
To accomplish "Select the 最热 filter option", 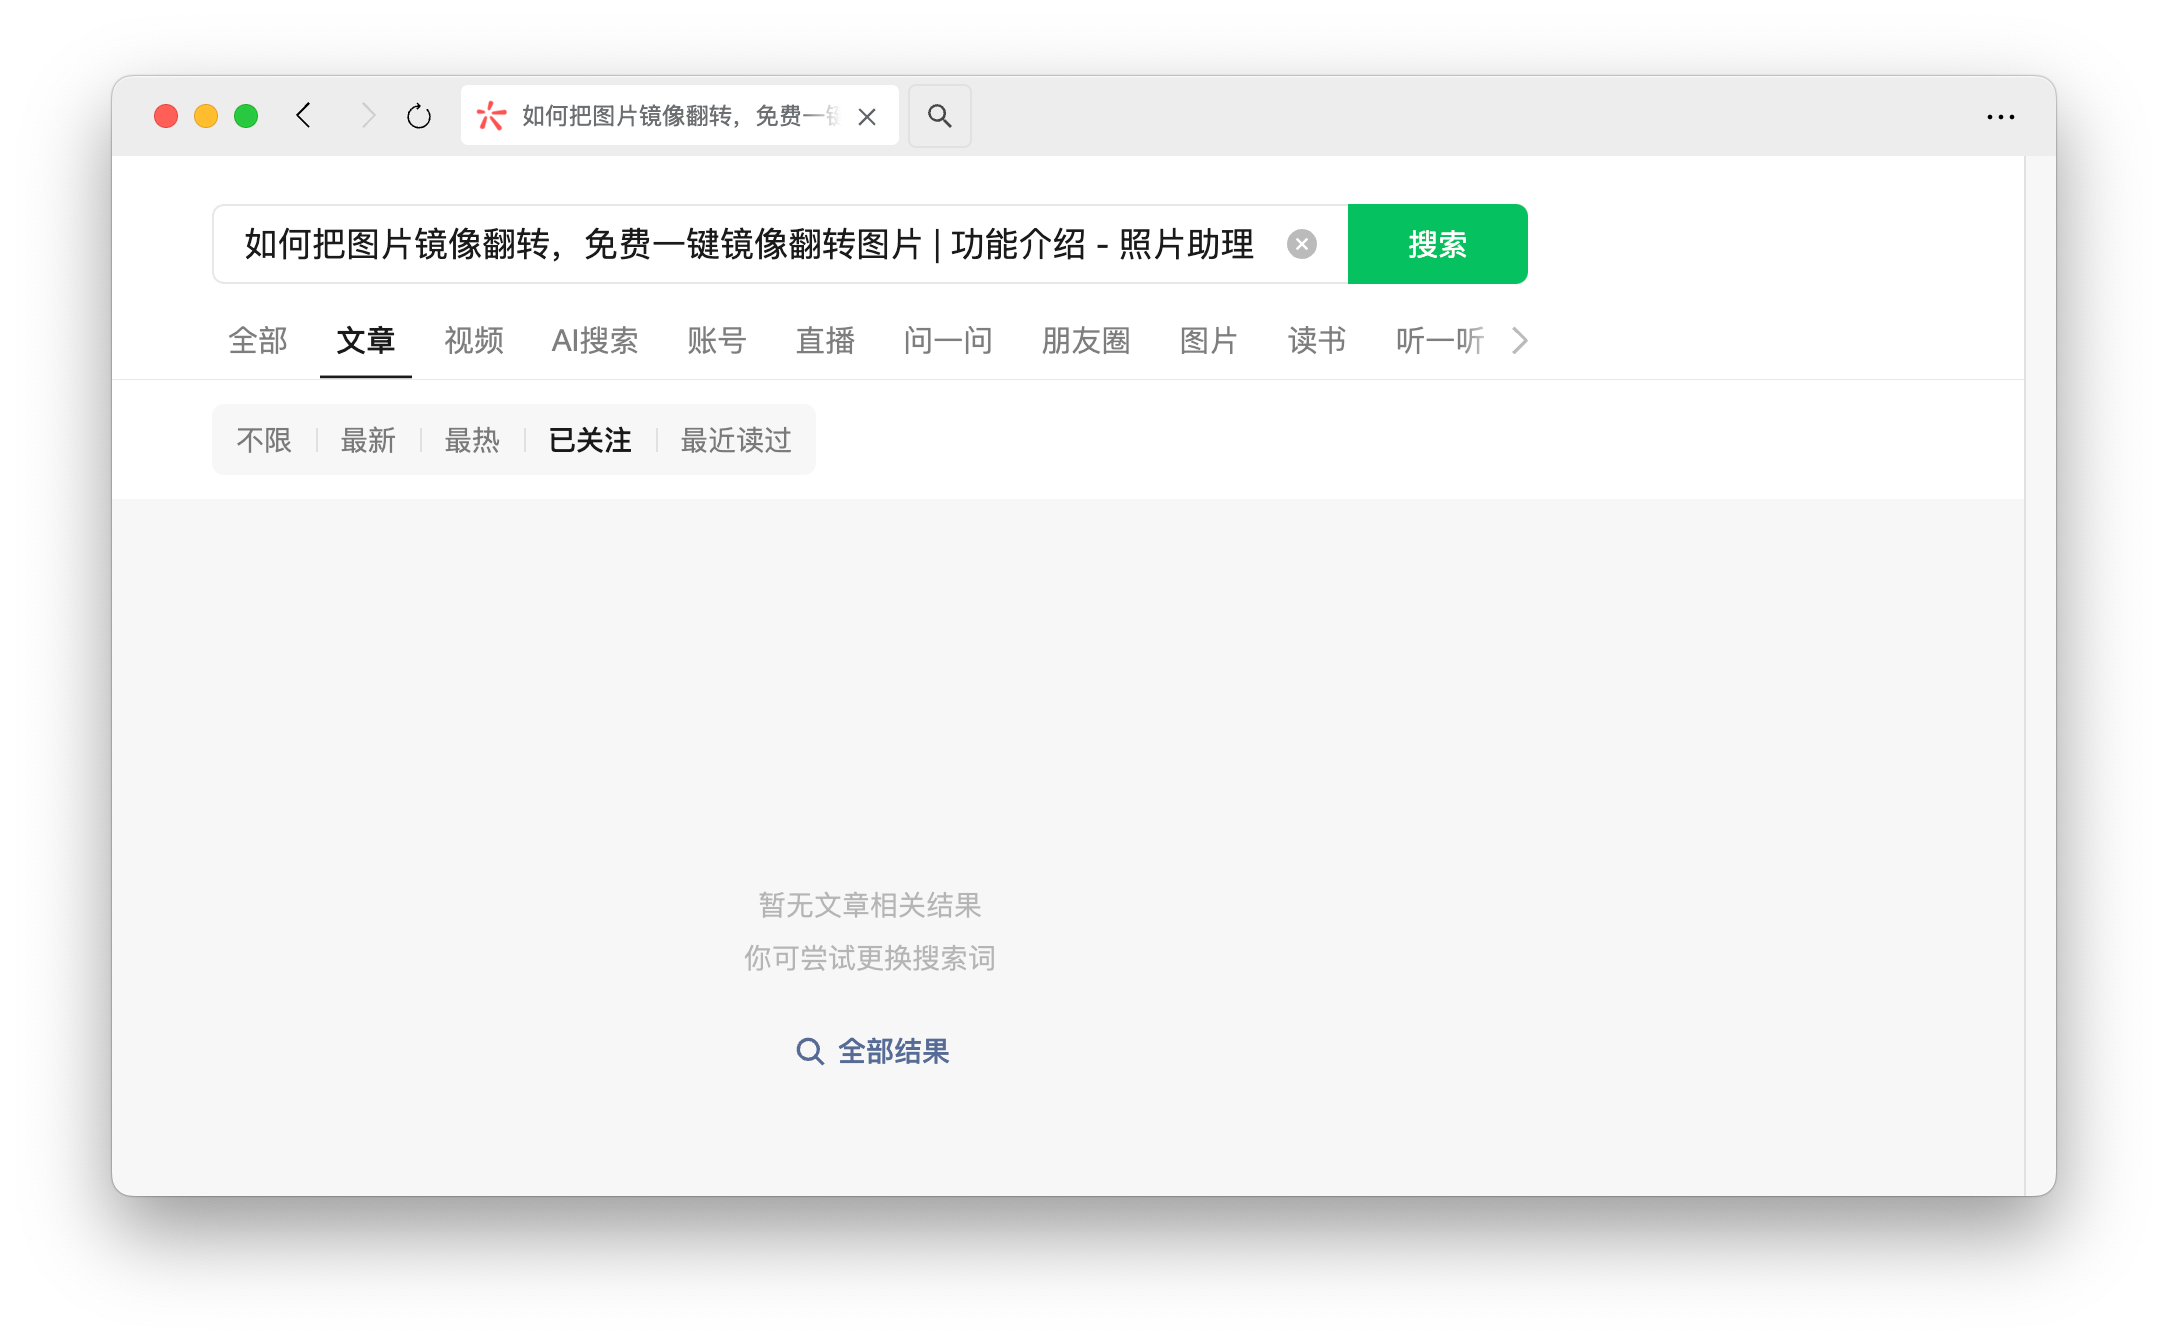I will click(x=472, y=440).
